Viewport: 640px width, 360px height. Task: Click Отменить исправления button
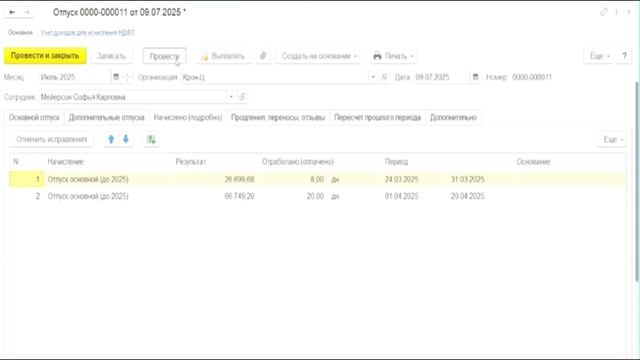pos(51,140)
